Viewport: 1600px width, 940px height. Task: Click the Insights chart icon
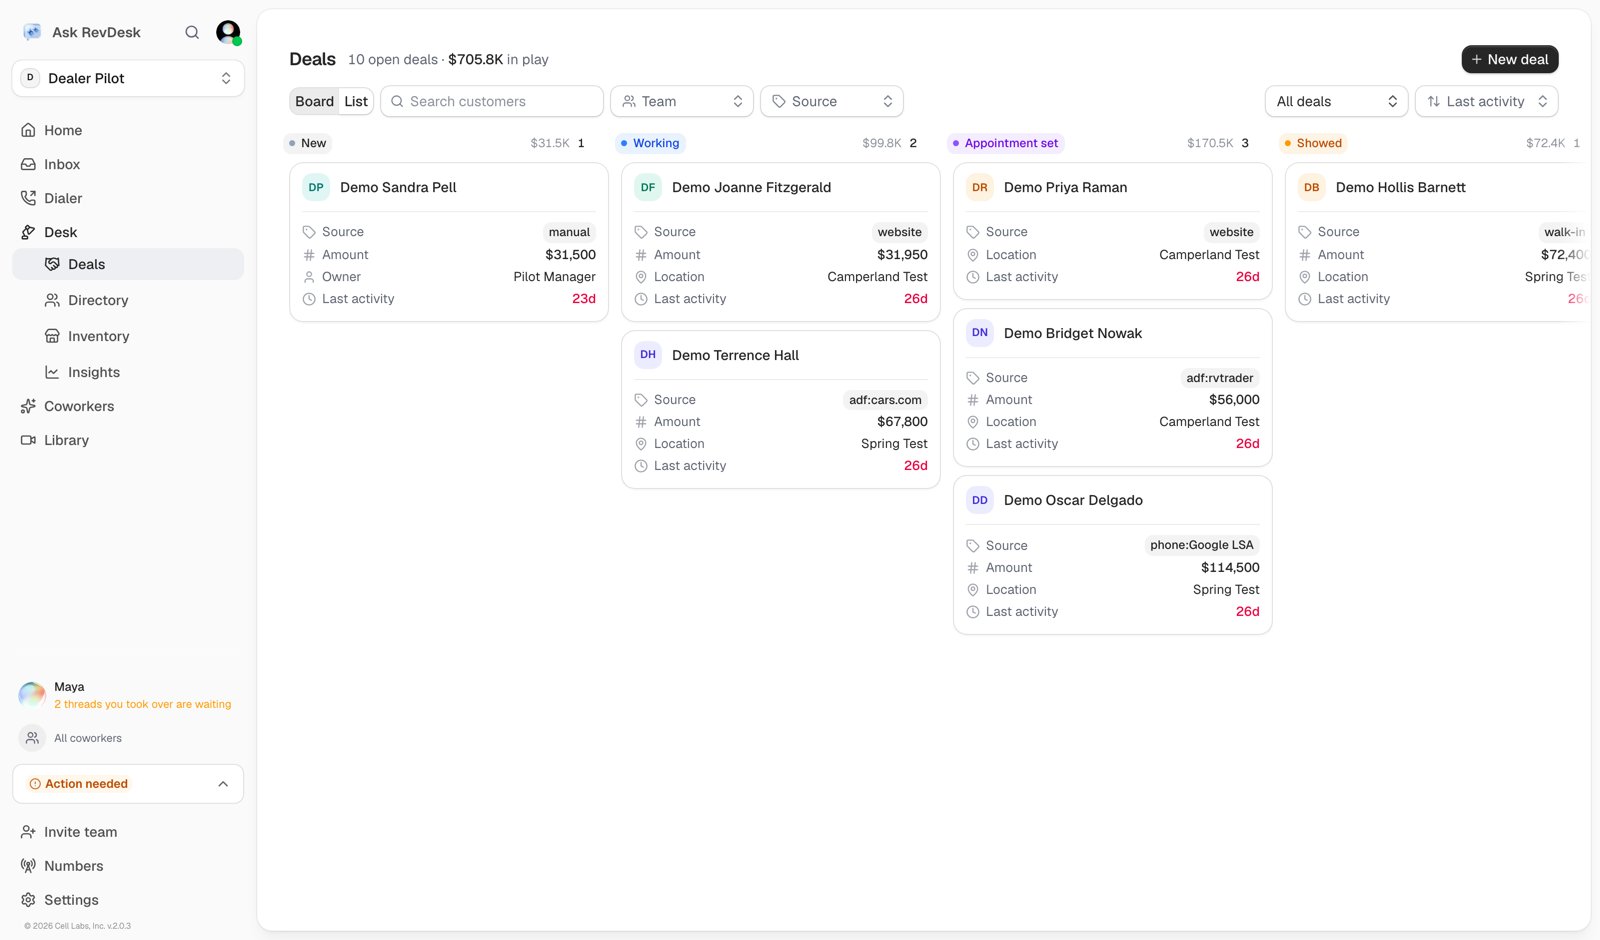[52, 372]
